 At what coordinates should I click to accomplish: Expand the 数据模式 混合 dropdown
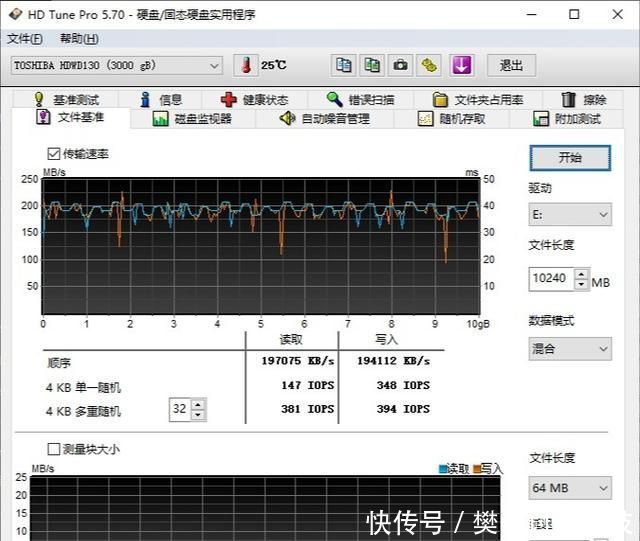[x=570, y=349]
